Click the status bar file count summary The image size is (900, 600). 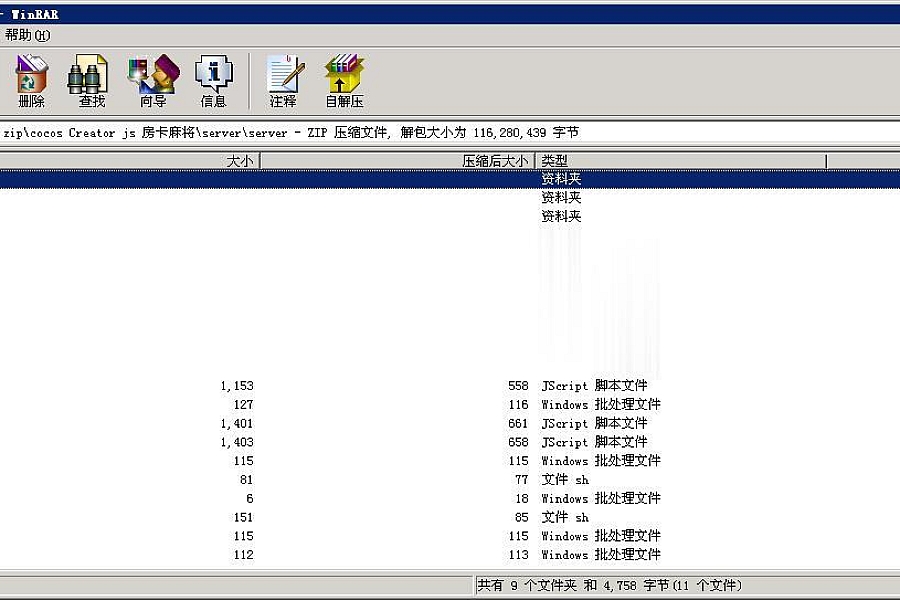click(610, 585)
